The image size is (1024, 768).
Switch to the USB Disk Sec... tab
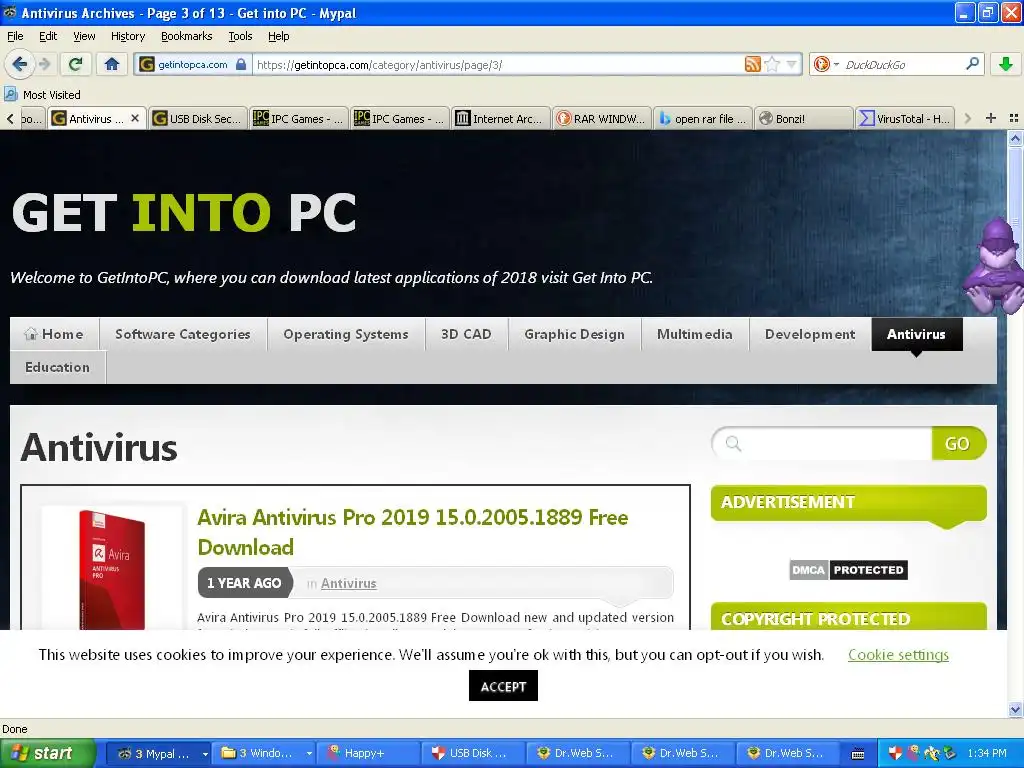[x=198, y=119]
